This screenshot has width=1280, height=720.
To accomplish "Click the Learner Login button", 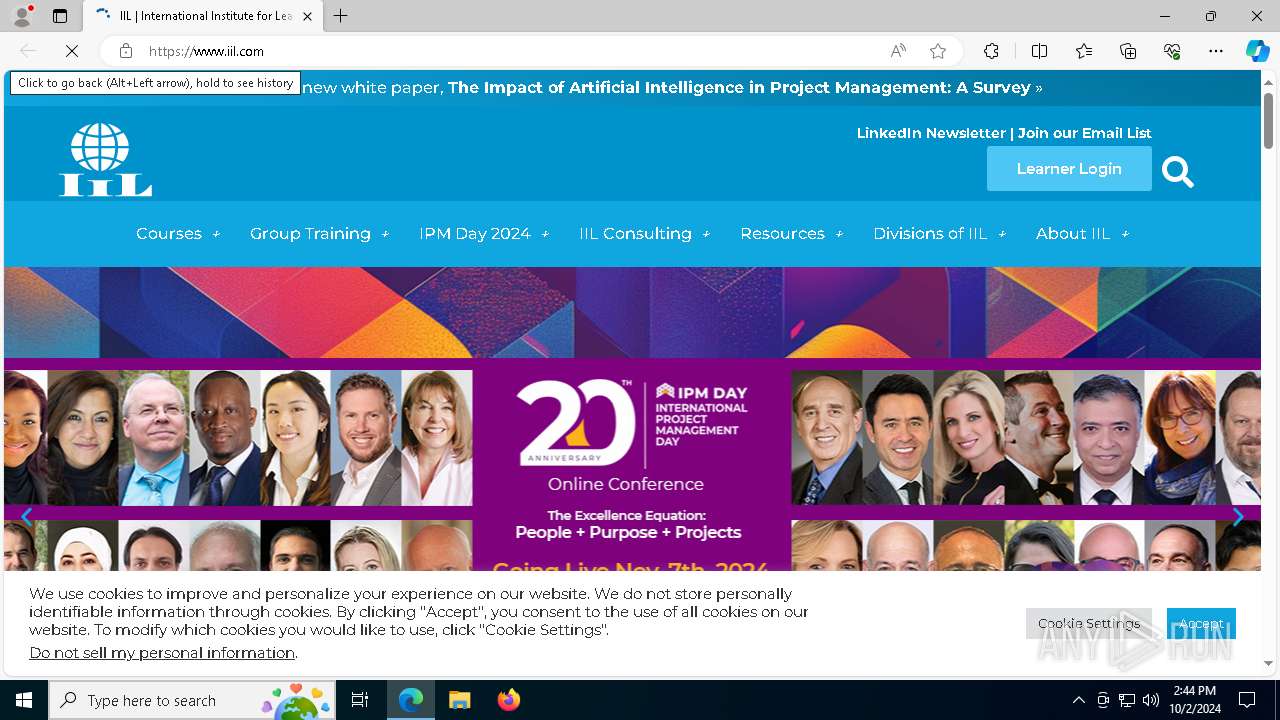I will [x=1069, y=169].
